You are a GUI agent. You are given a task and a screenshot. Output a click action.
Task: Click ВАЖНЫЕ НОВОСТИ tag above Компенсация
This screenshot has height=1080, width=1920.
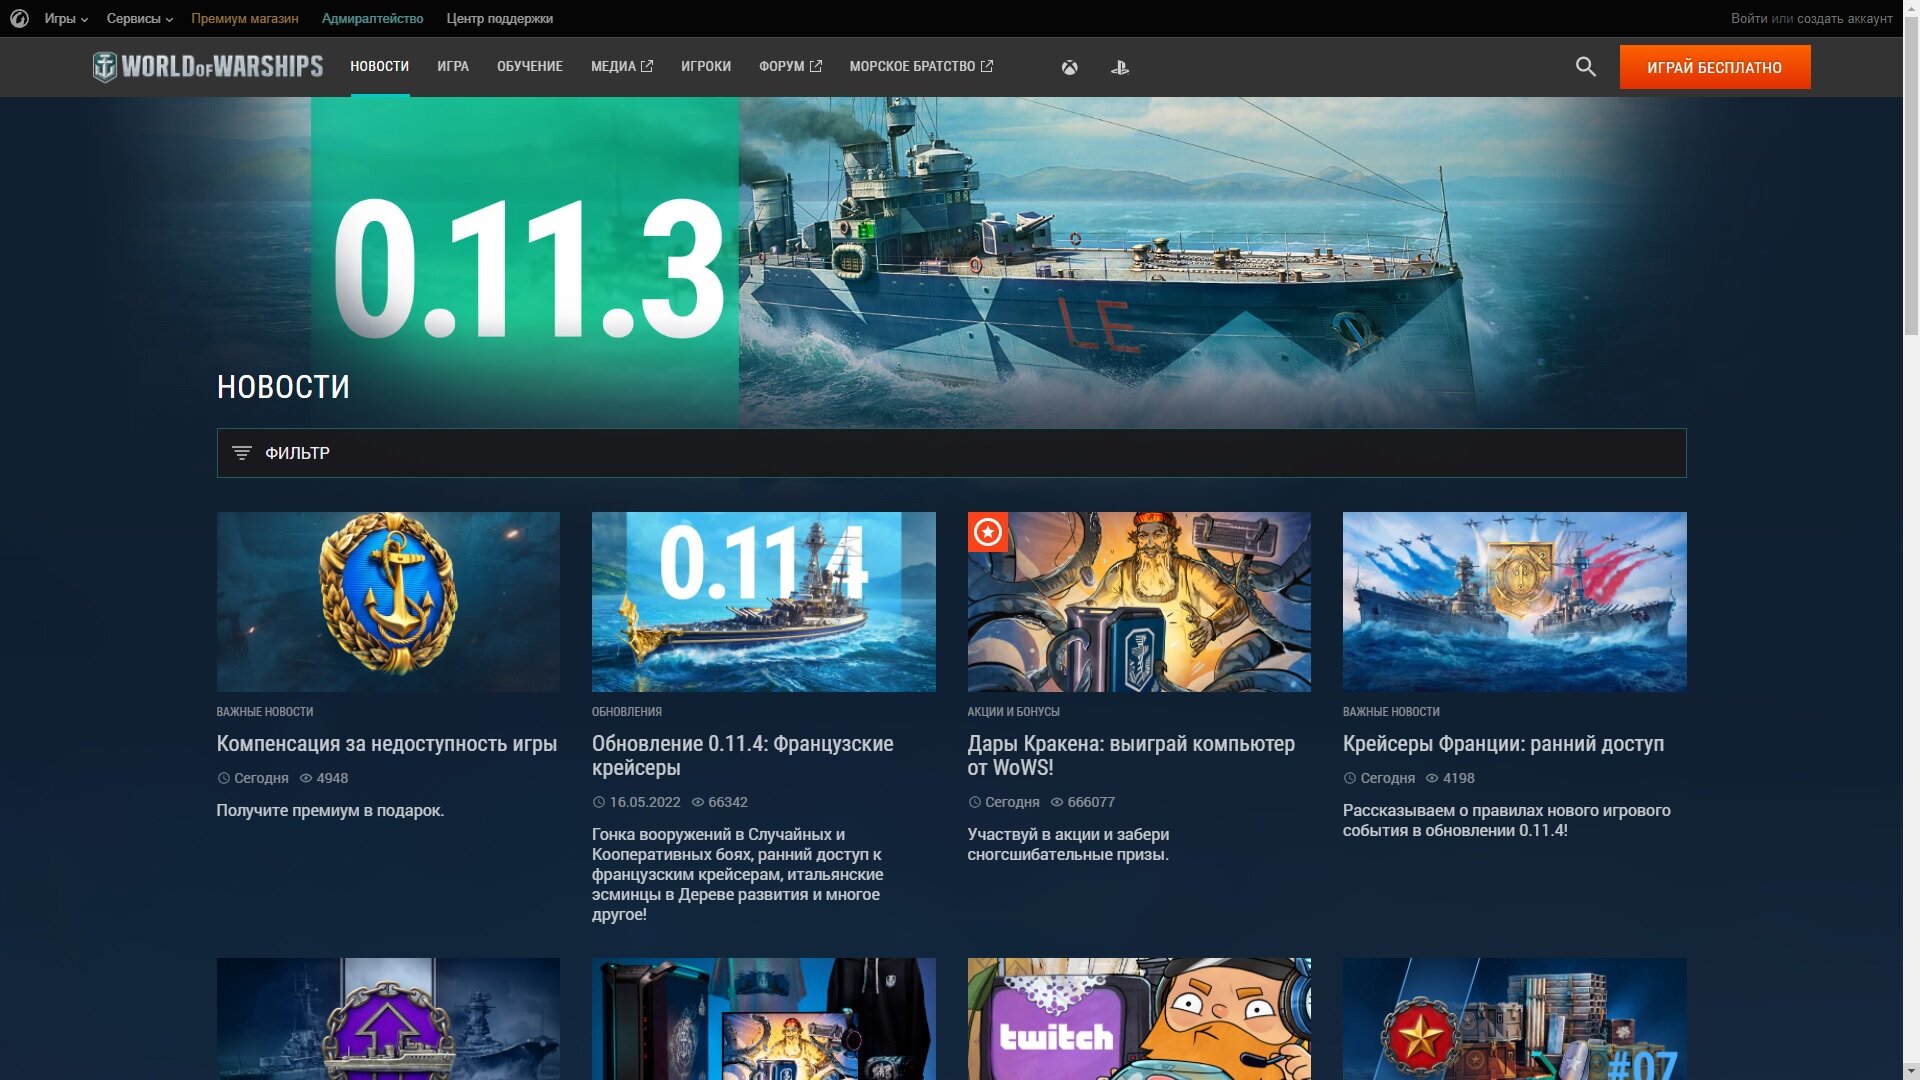pos(265,712)
